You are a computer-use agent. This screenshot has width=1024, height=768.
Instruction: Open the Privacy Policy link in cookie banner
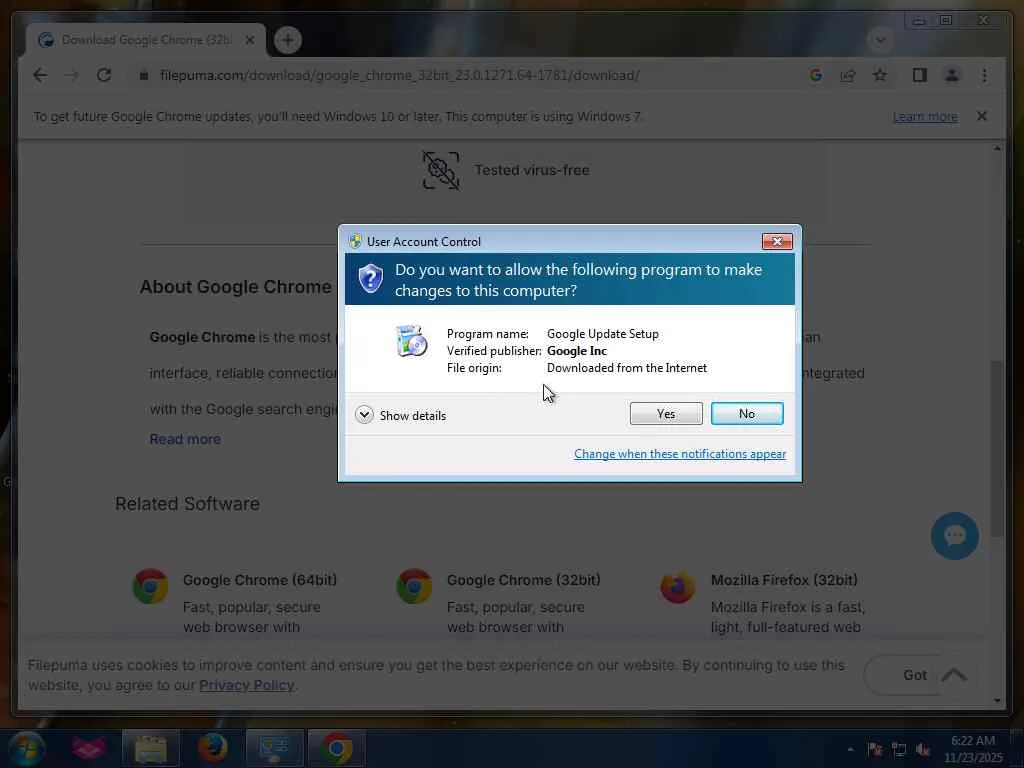coord(246,685)
